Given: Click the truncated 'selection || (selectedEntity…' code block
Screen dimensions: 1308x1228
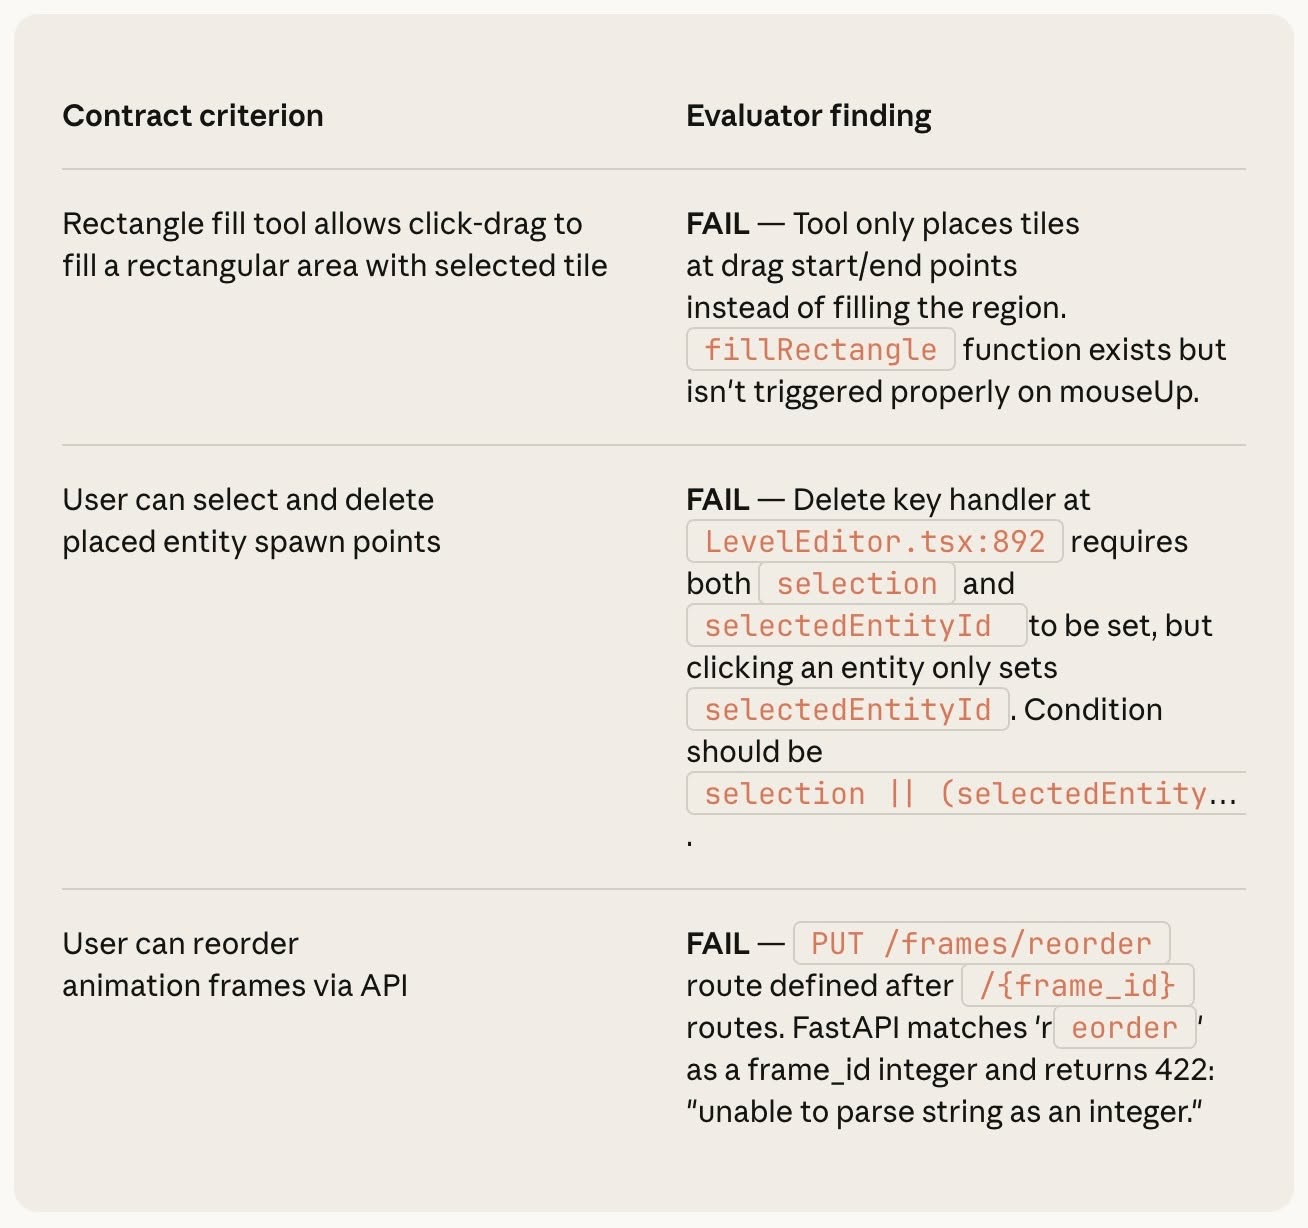Looking at the screenshot, I should click(966, 794).
